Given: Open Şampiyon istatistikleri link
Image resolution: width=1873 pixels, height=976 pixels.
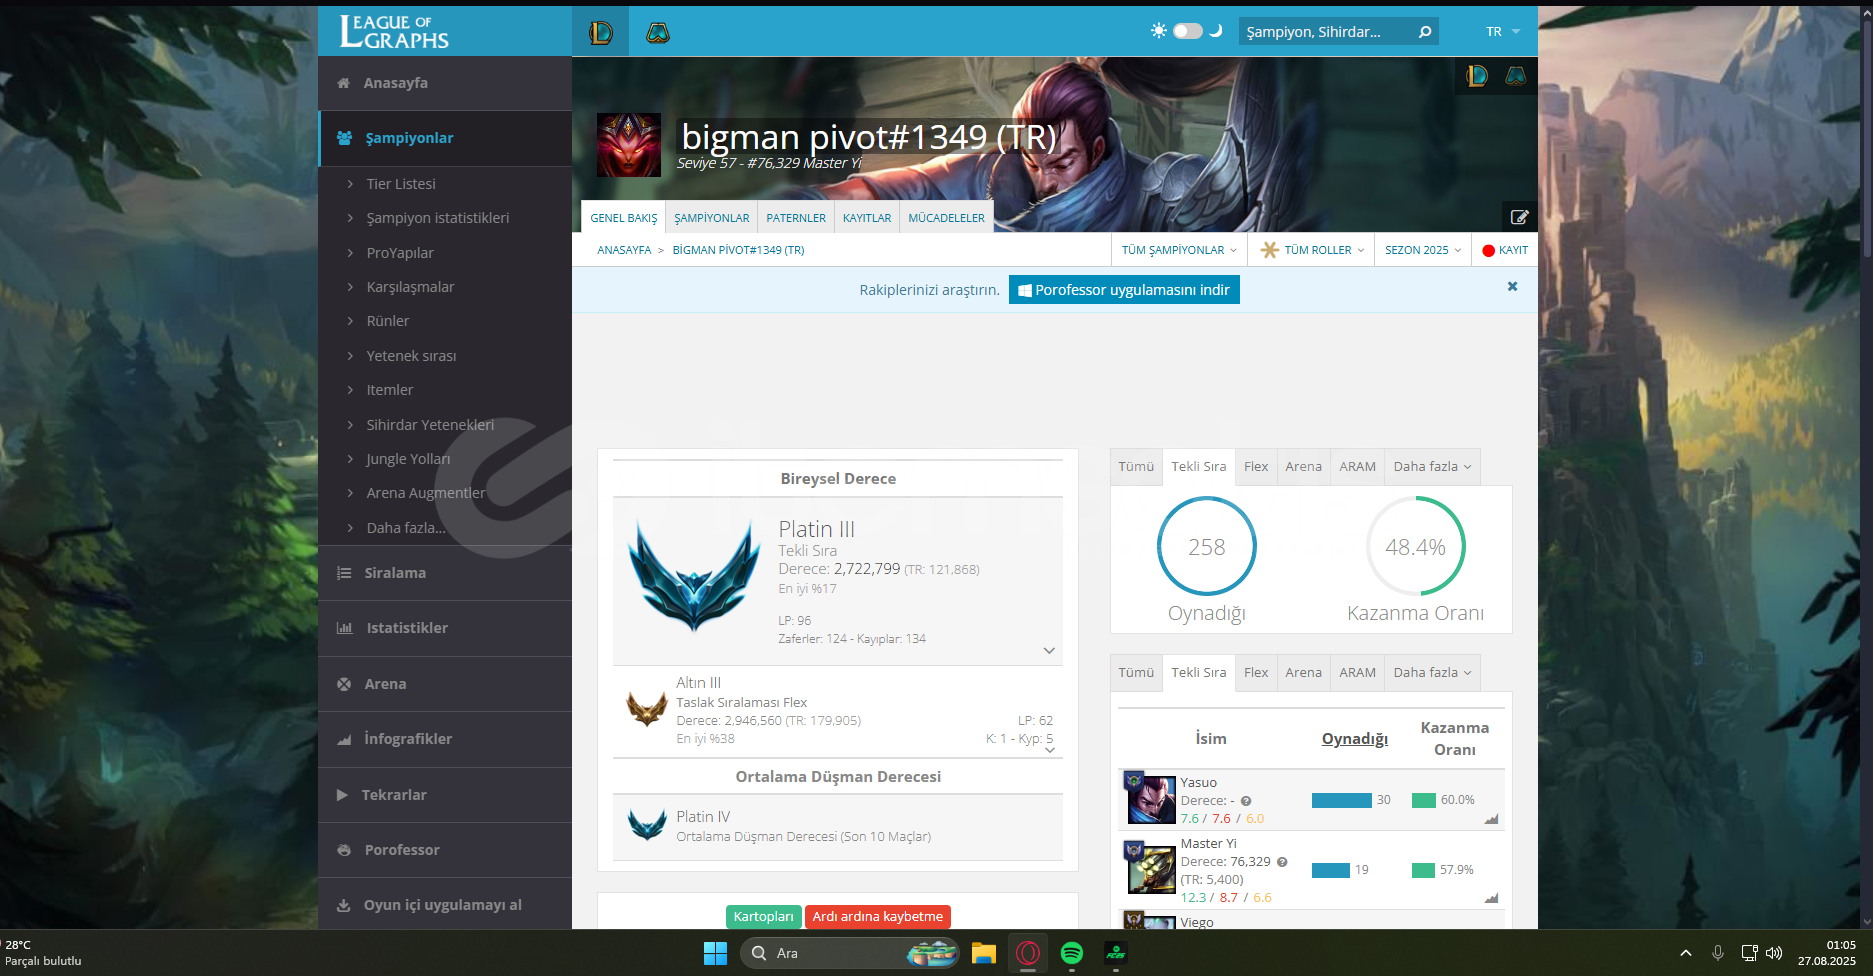Looking at the screenshot, I should coord(437,218).
